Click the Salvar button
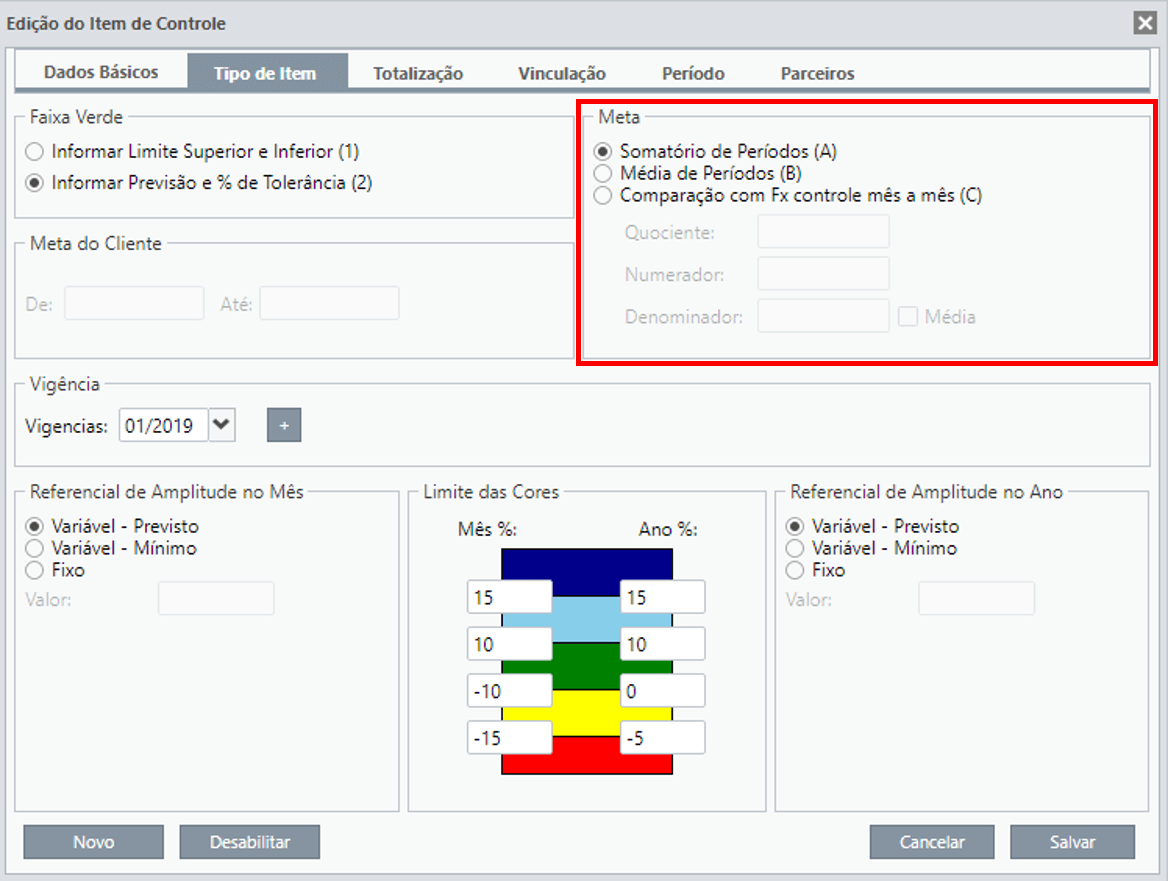The height and width of the screenshot is (881, 1168). 1073,842
